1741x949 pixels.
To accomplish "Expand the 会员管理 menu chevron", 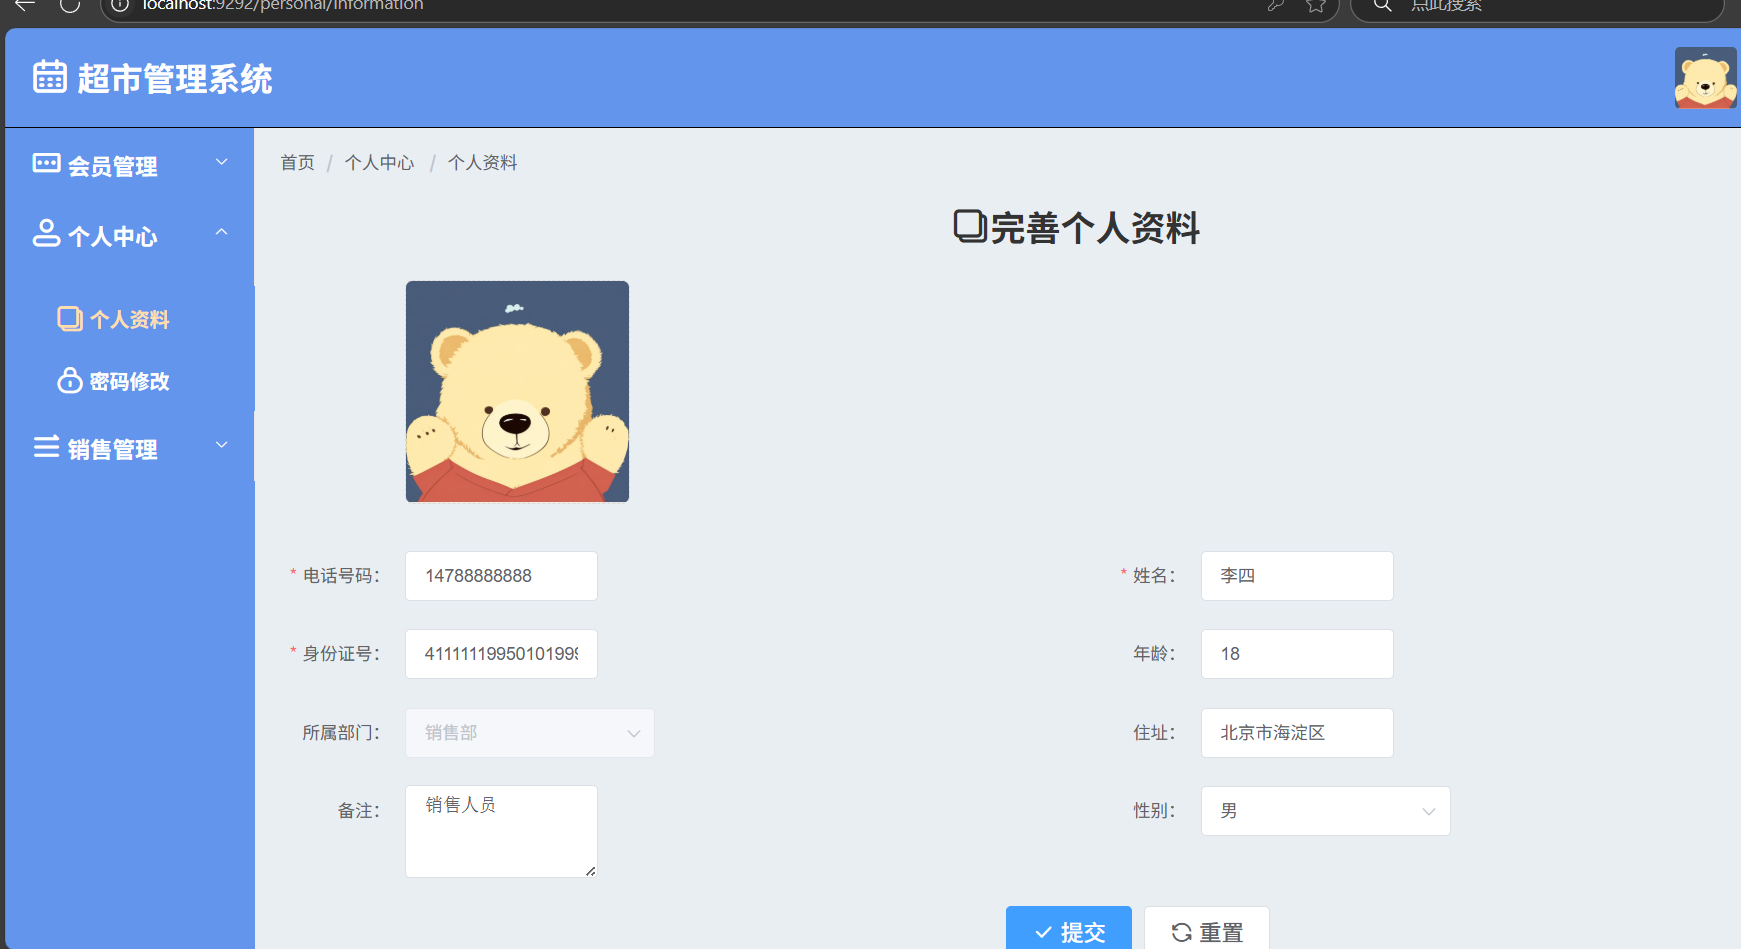I will 222,162.
